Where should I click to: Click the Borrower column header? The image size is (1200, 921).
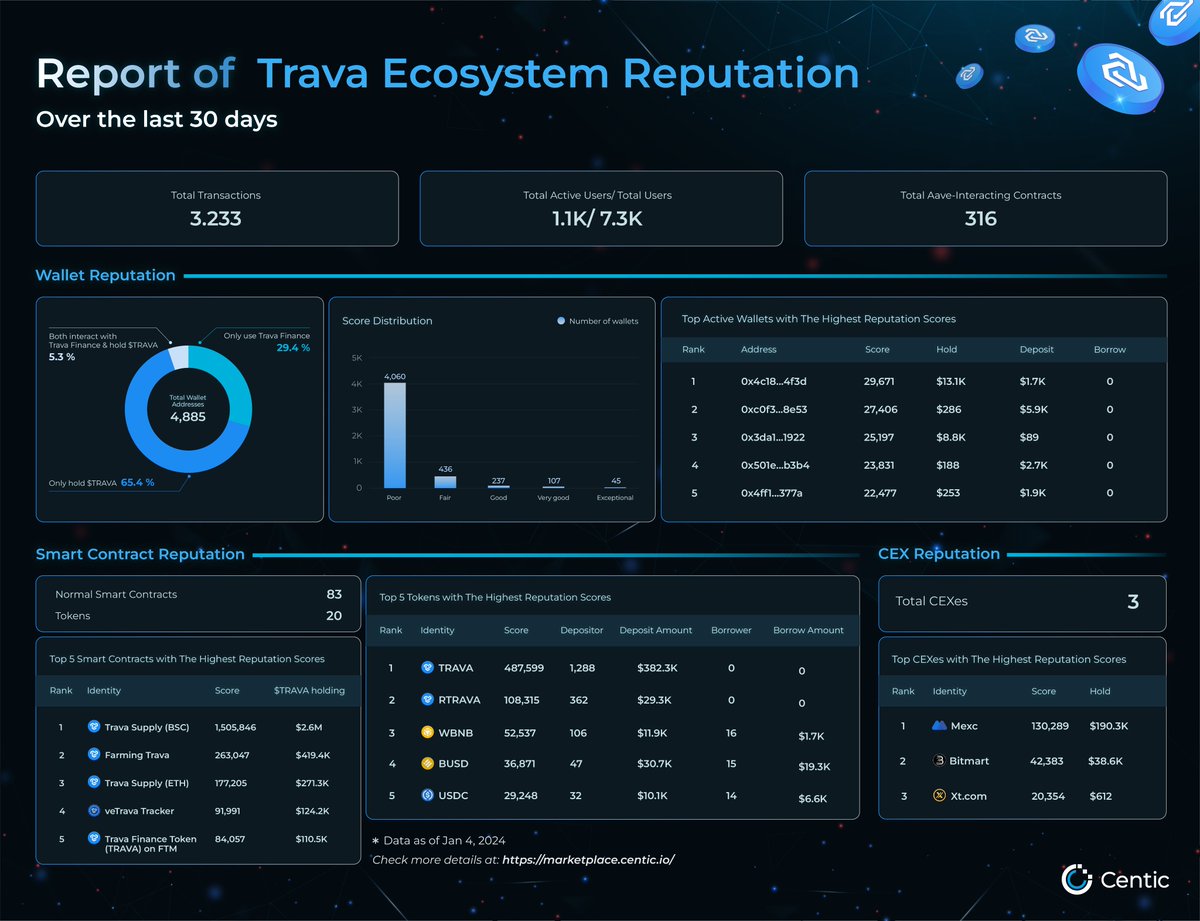[x=731, y=630]
